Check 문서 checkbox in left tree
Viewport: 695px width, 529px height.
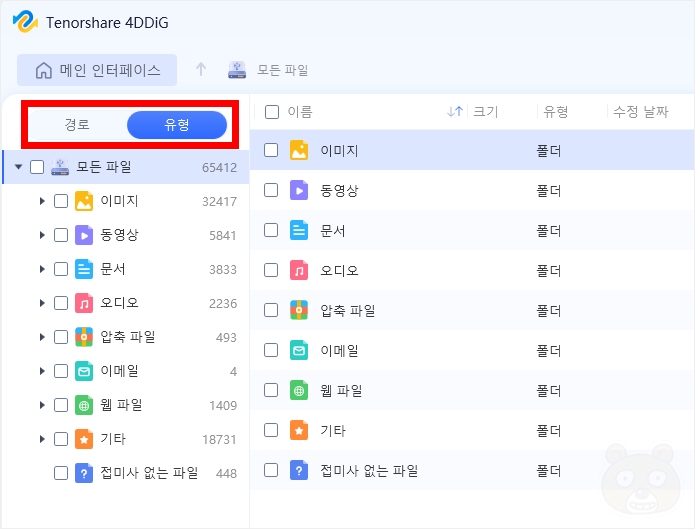(x=61, y=269)
